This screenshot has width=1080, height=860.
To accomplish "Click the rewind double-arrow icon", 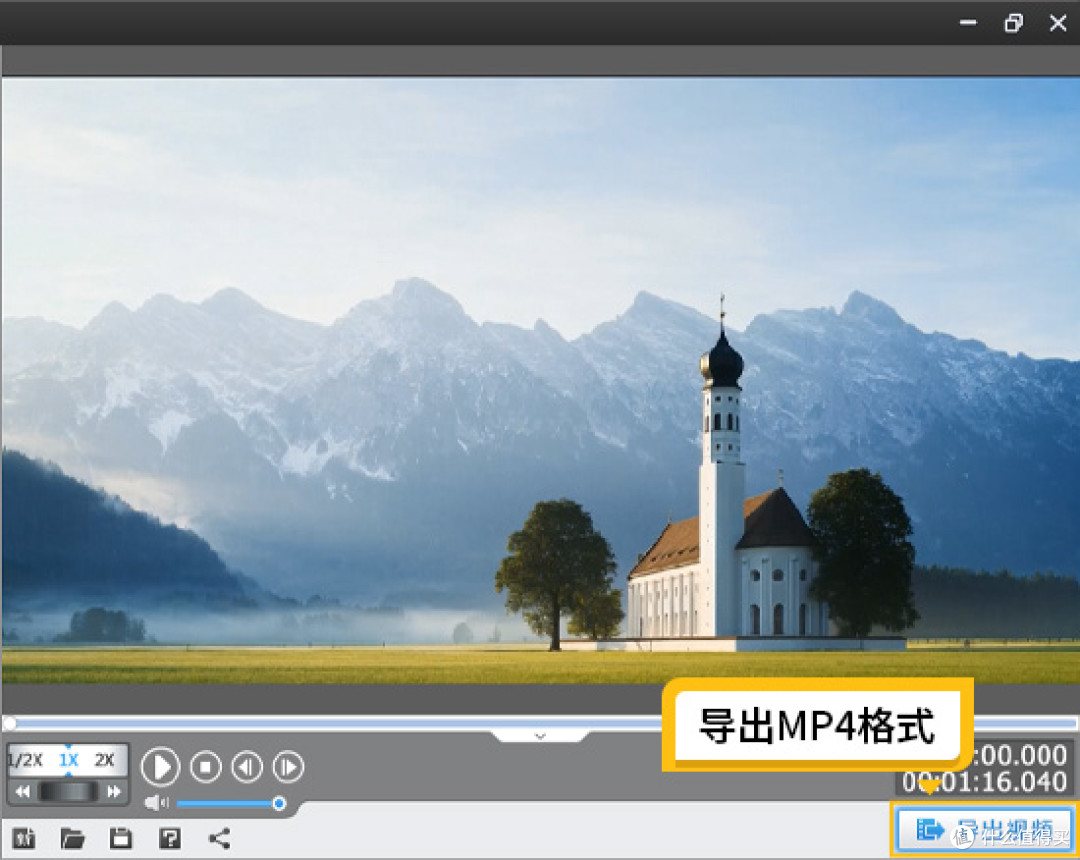I will [x=23, y=792].
